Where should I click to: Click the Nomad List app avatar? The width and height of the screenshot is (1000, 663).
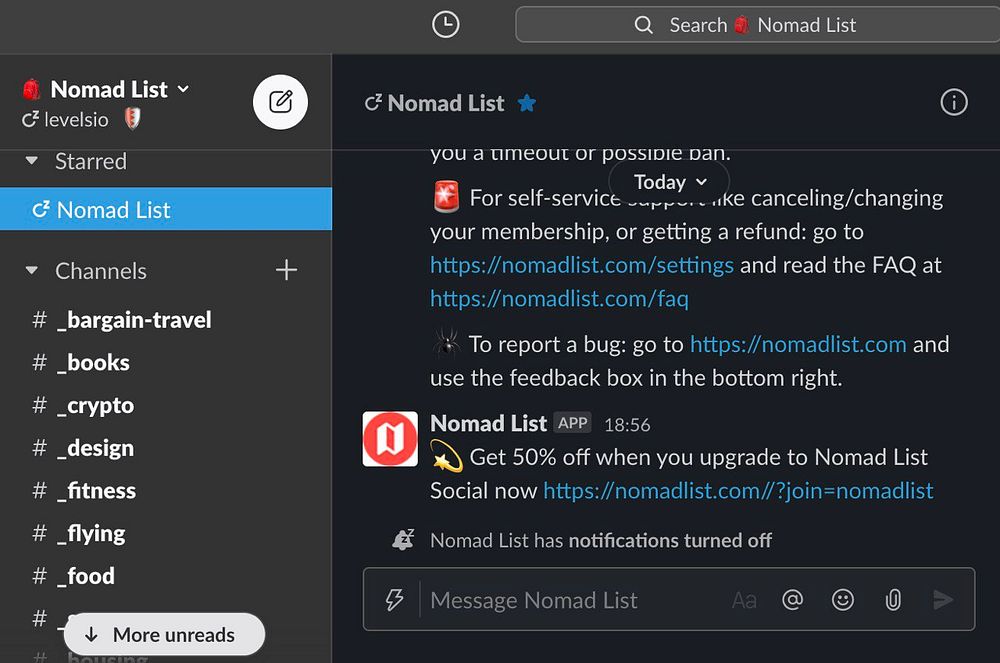point(390,439)
